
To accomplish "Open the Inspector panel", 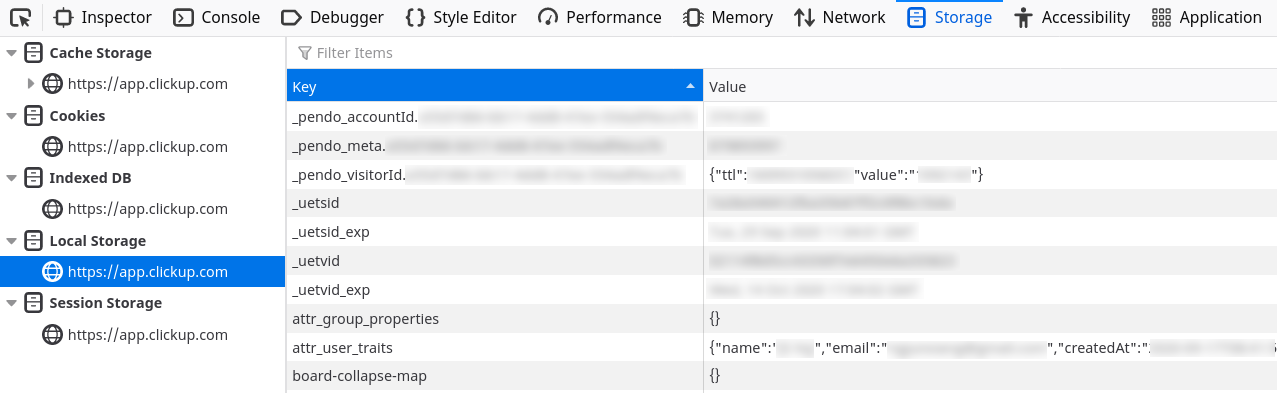I will pyautogui.click(x=103, y=17).
